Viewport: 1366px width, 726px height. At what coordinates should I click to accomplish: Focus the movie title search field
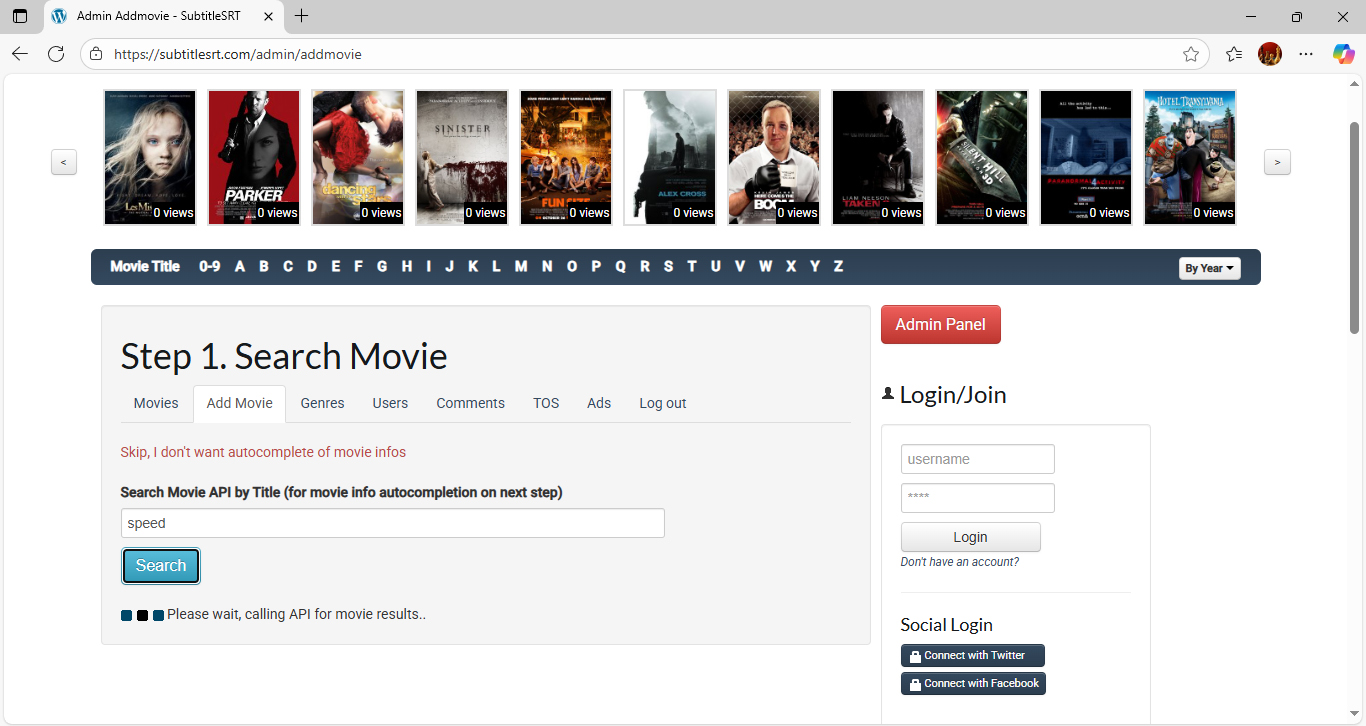coord(392,523)
